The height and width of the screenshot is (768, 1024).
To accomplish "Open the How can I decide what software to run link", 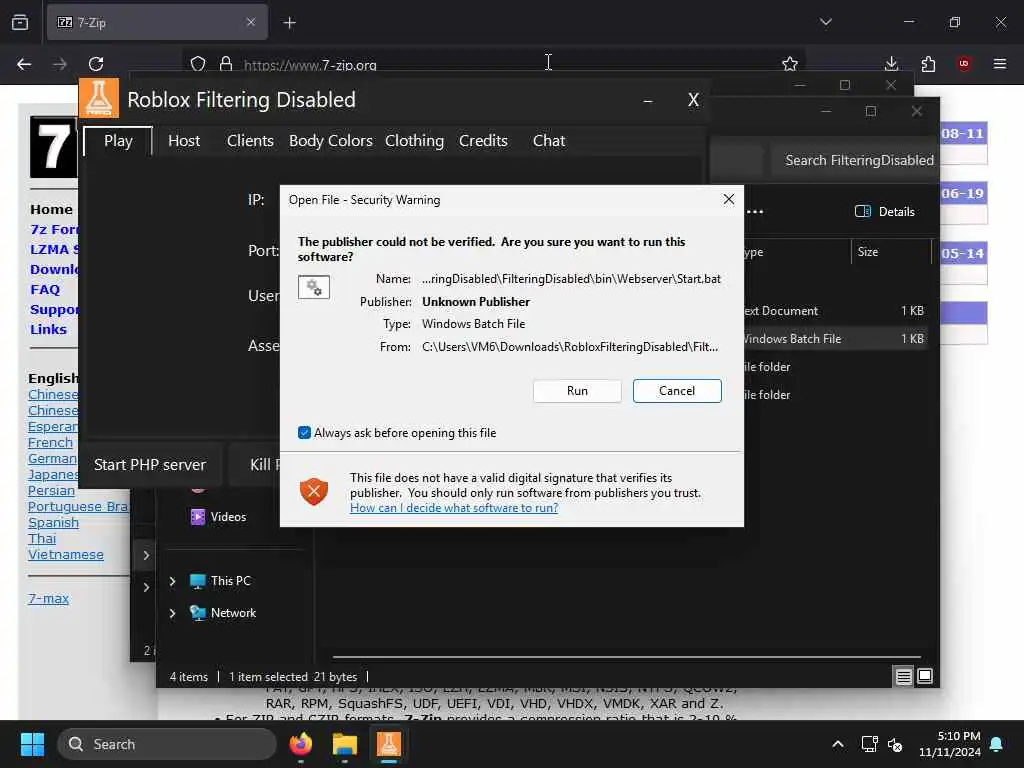I will coord(454,507).
